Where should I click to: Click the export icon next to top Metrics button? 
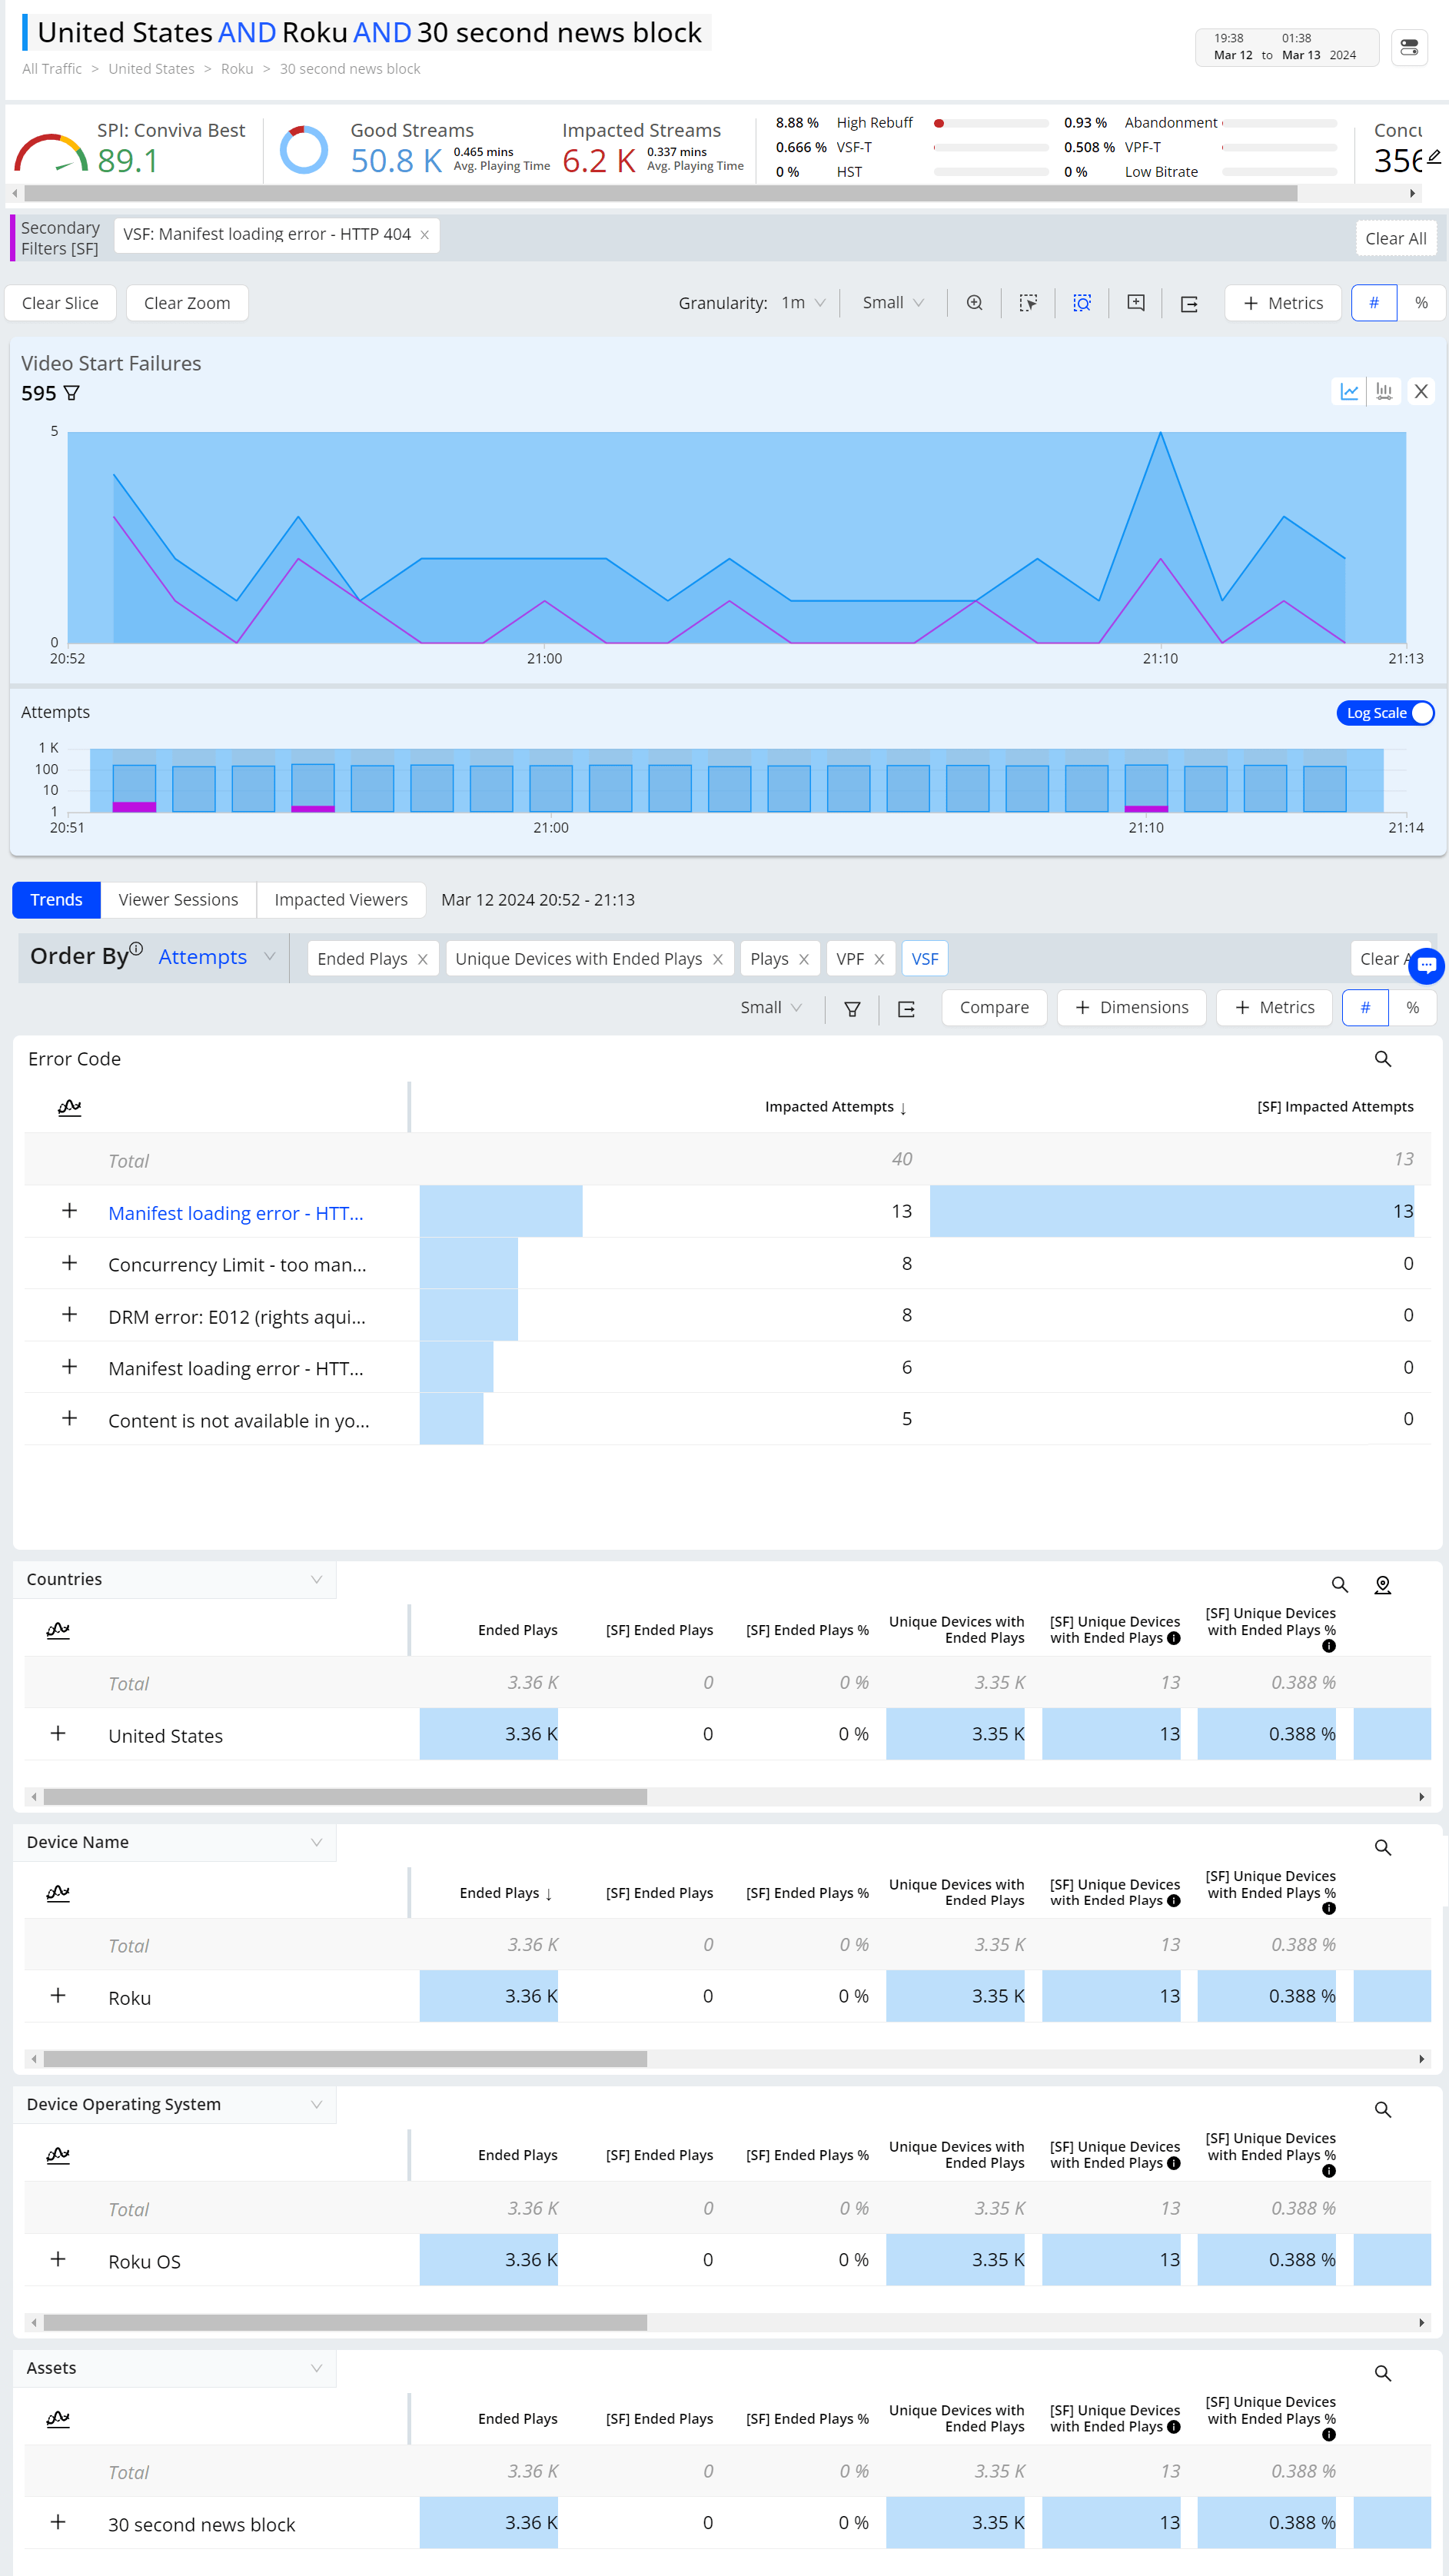(x=1189, y=304)
